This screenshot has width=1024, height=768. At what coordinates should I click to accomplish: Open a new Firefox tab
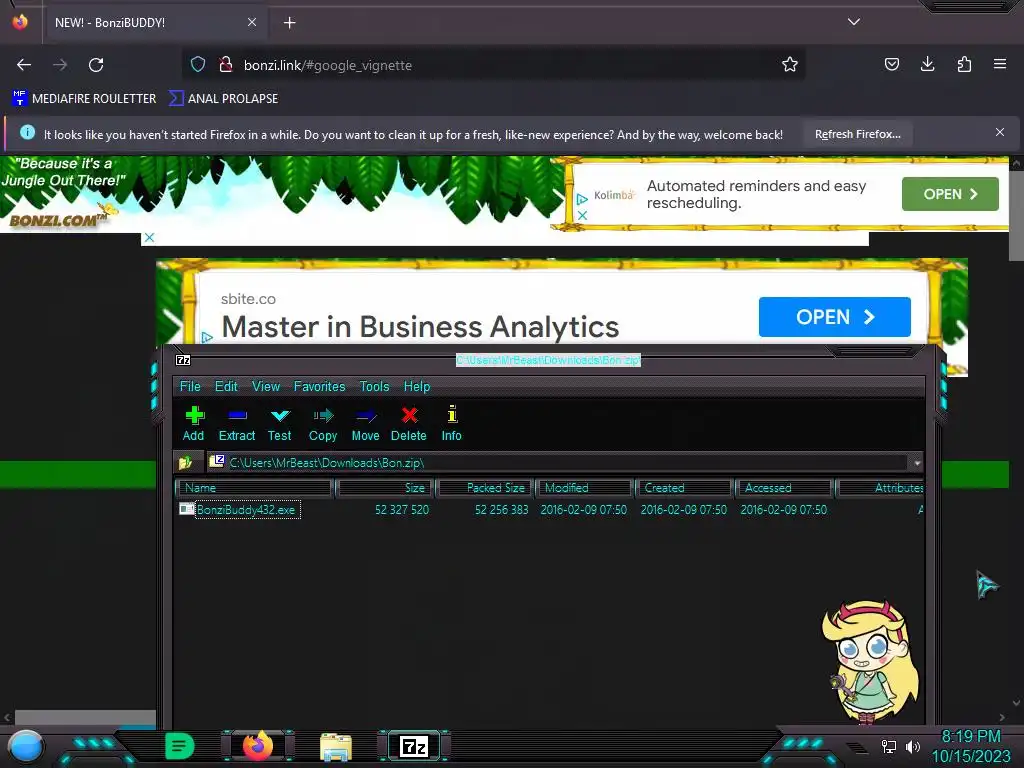(x=289, y=23)
